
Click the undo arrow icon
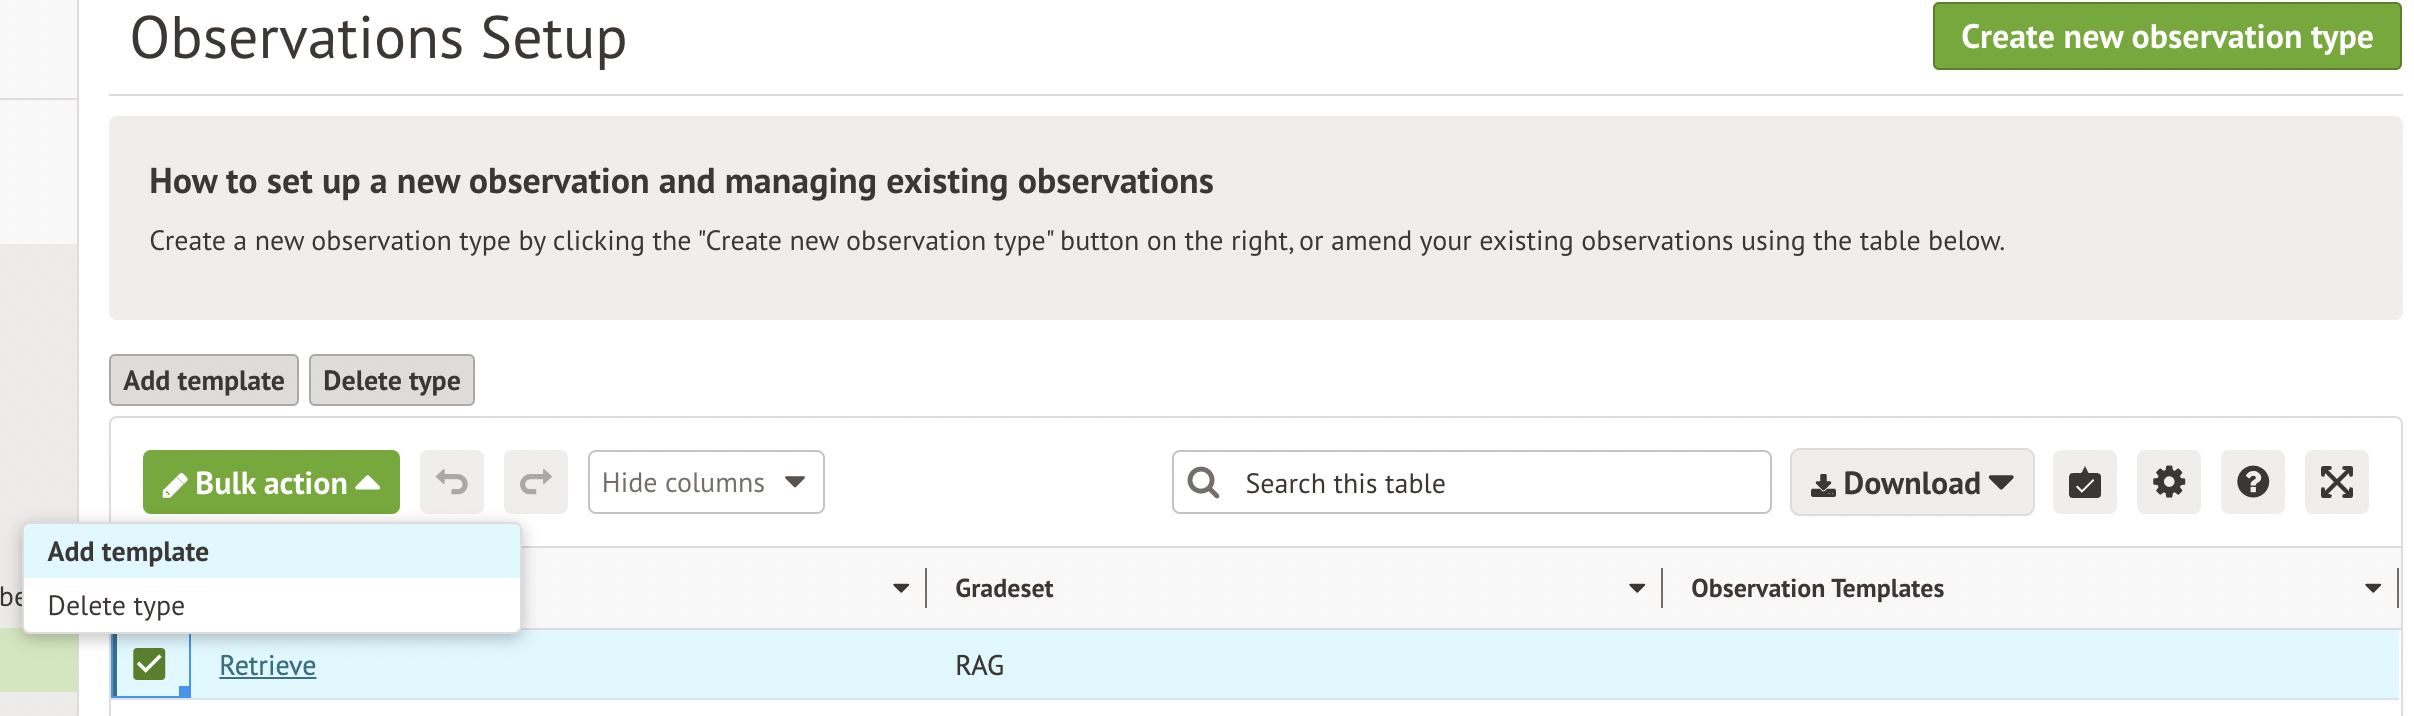(x=452, y=483)
